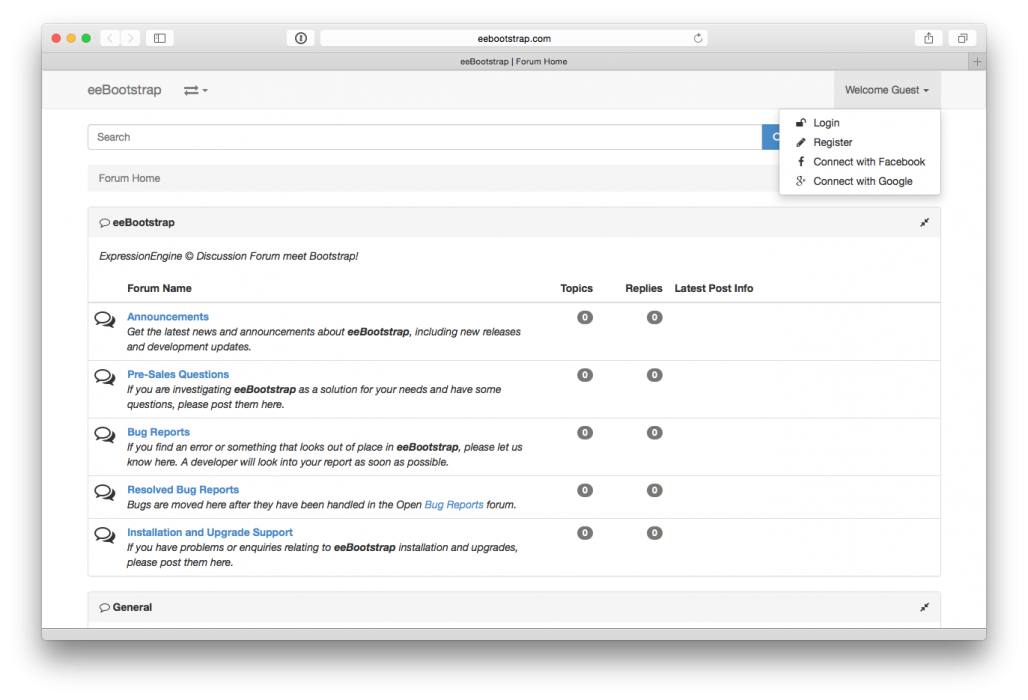Click inside the Search input field
The height and width of the screenshot is (700, 1028).
point(425,137)
